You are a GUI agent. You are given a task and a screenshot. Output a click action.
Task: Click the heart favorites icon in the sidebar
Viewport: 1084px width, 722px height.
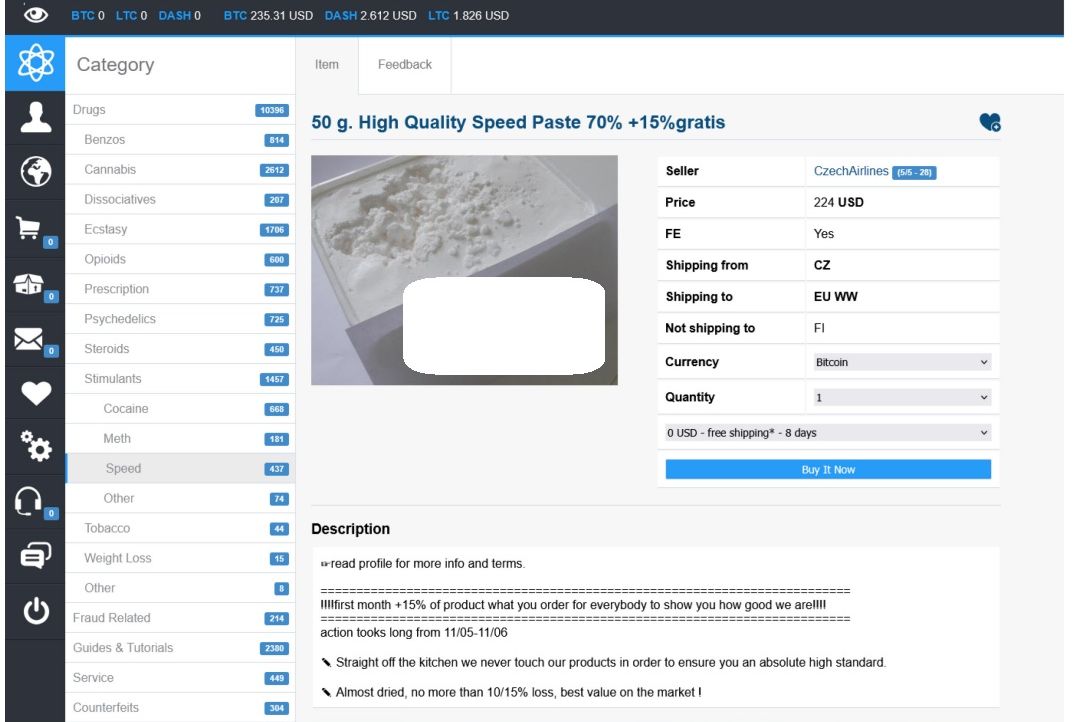coord(34,394)
